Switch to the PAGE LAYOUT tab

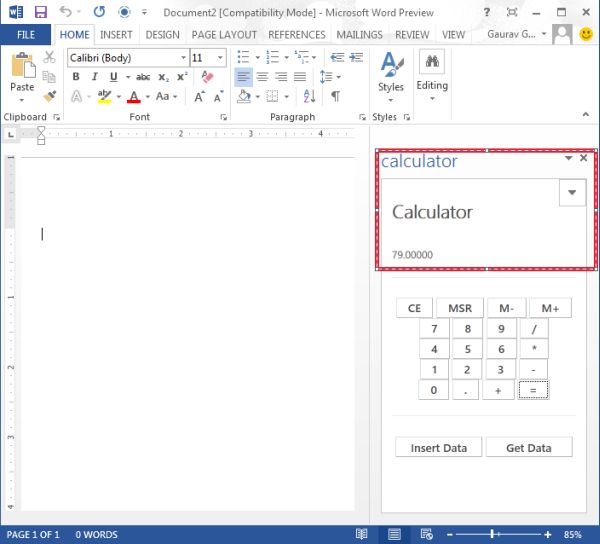(x=224, y=35)
